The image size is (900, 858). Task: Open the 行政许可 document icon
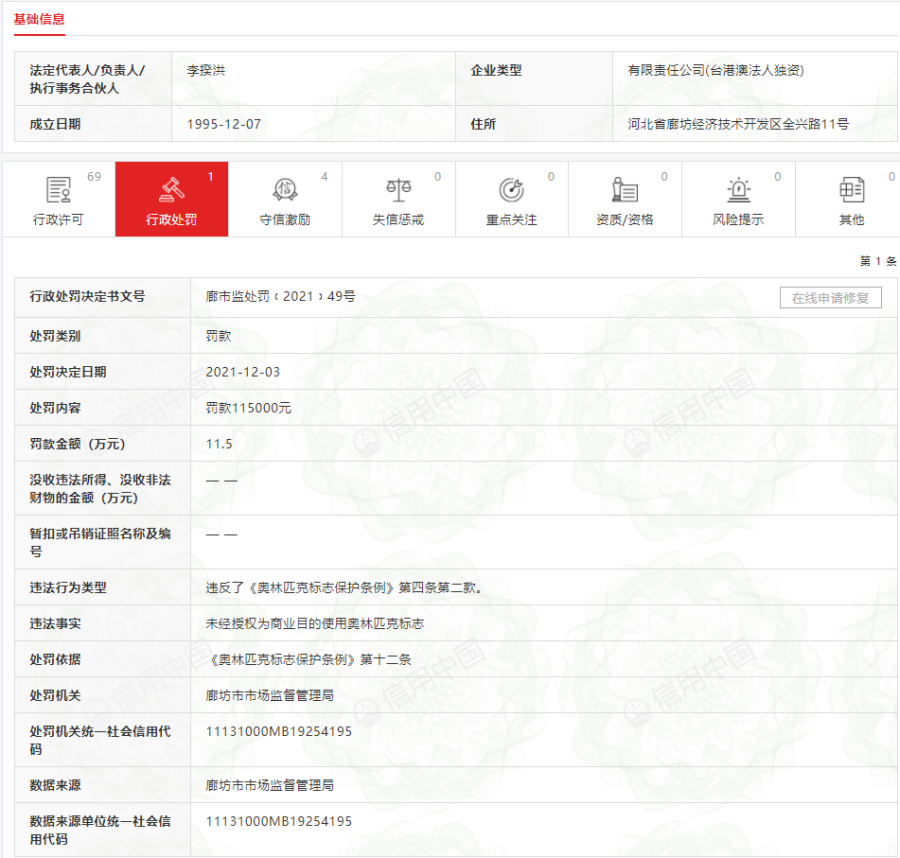click(58, 190)
